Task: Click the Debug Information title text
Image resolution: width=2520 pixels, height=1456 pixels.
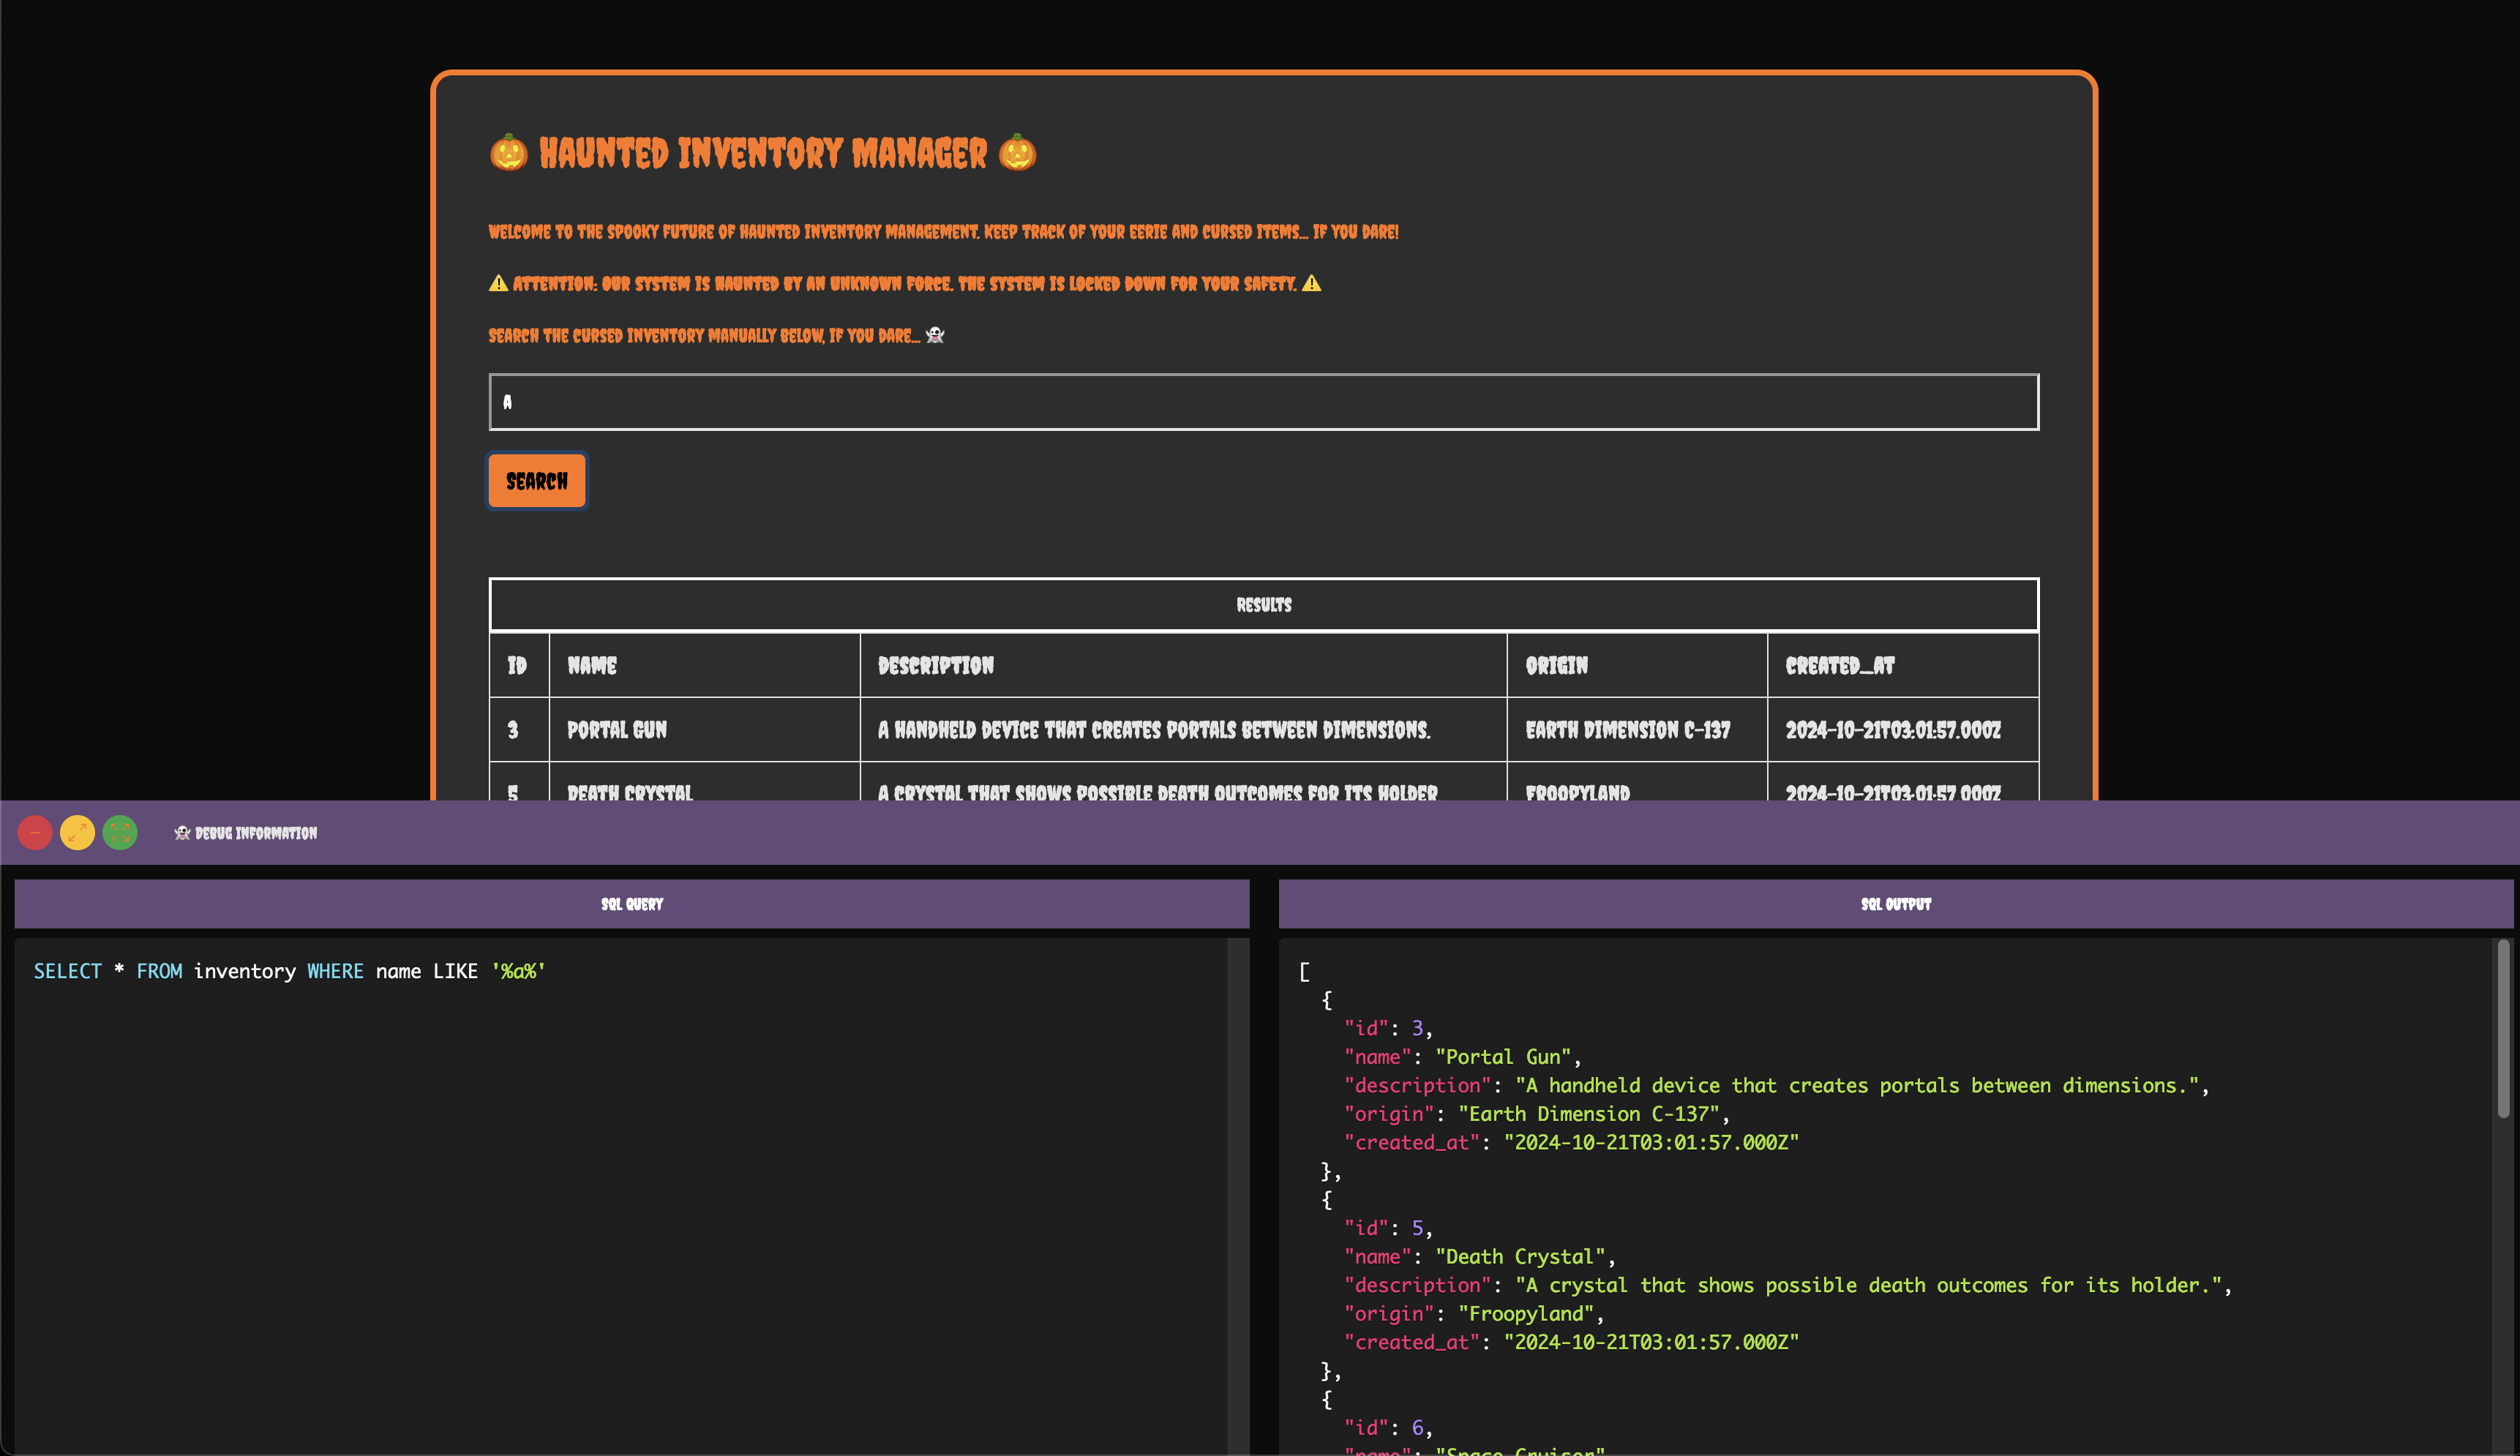Action: [256, 833]
